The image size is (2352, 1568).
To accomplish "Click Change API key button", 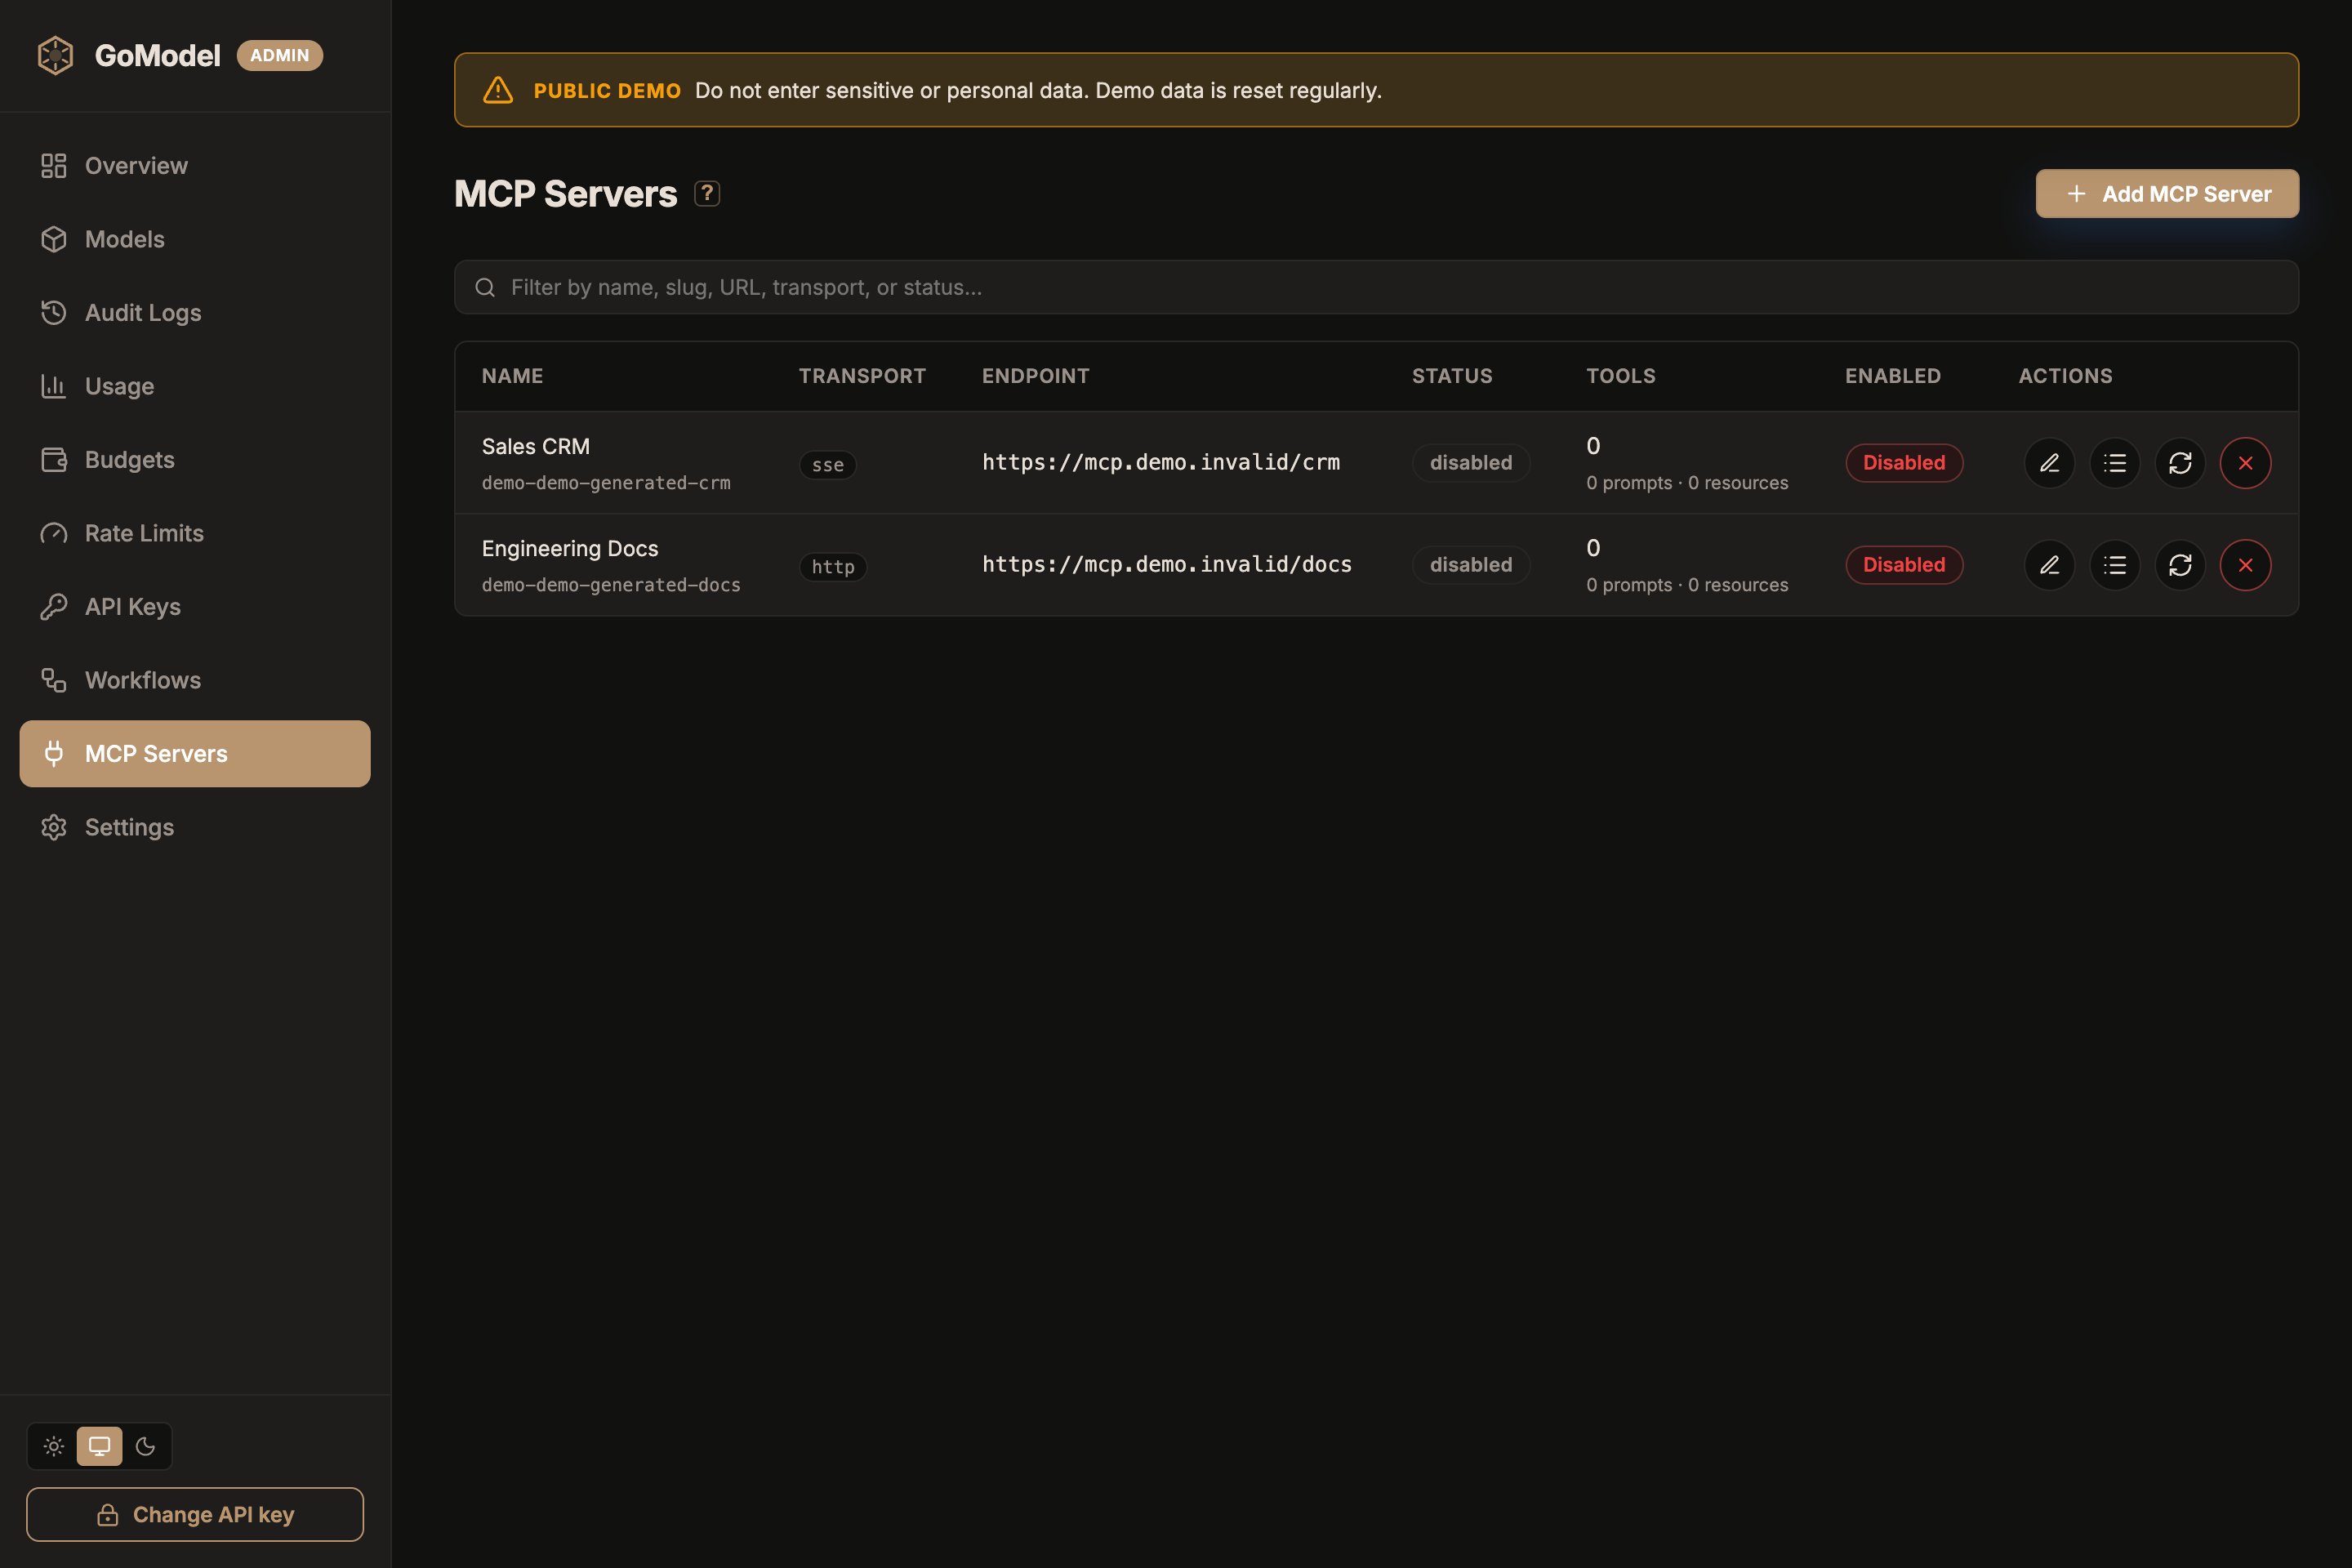I will coord(195,1514).
